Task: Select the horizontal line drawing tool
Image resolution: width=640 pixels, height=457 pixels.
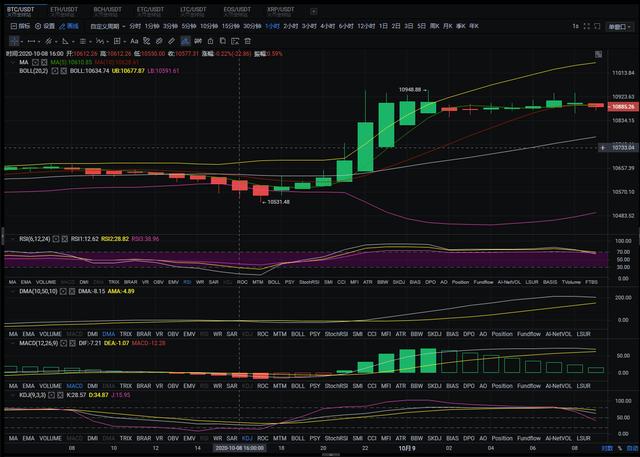Action: coord(31,41)
